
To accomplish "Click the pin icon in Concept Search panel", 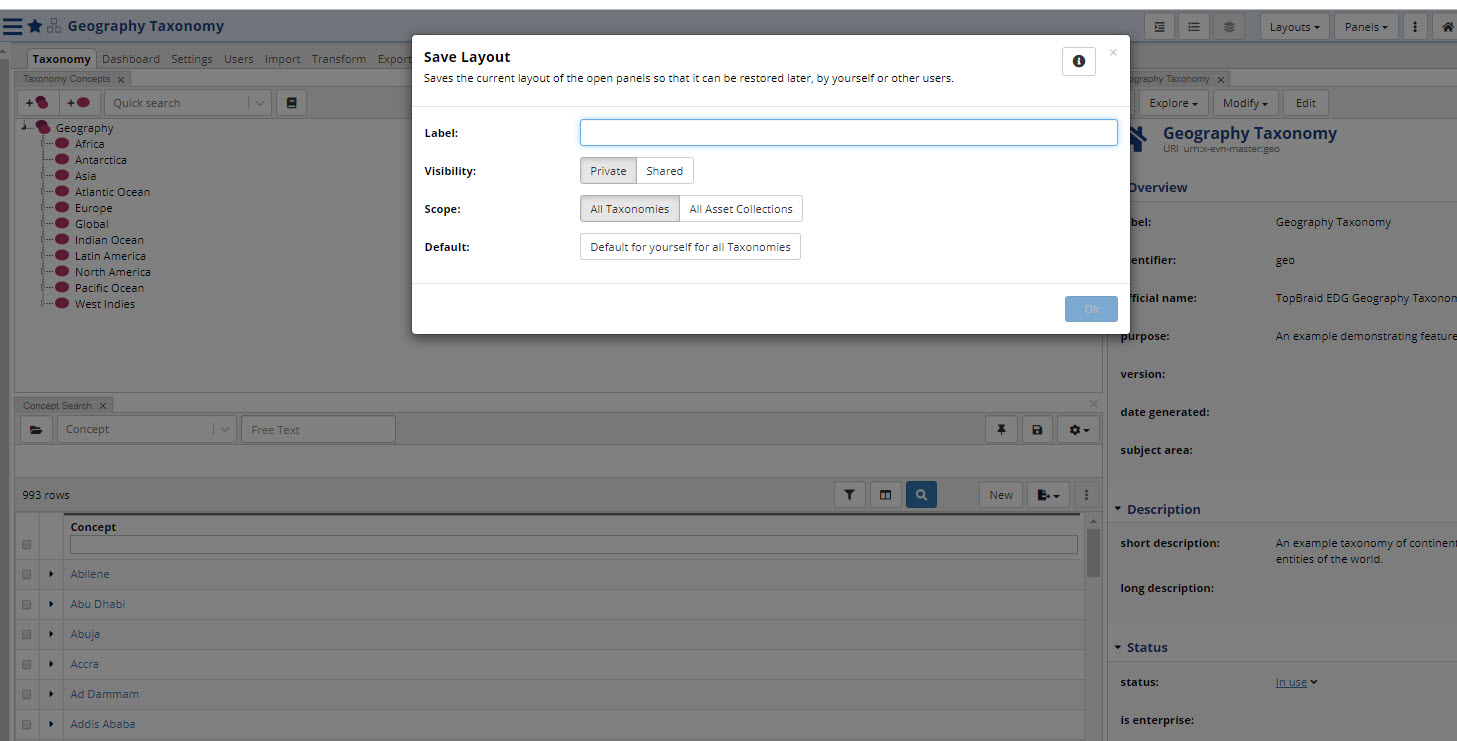I will pyautogui.click(x=1001, y=429).
